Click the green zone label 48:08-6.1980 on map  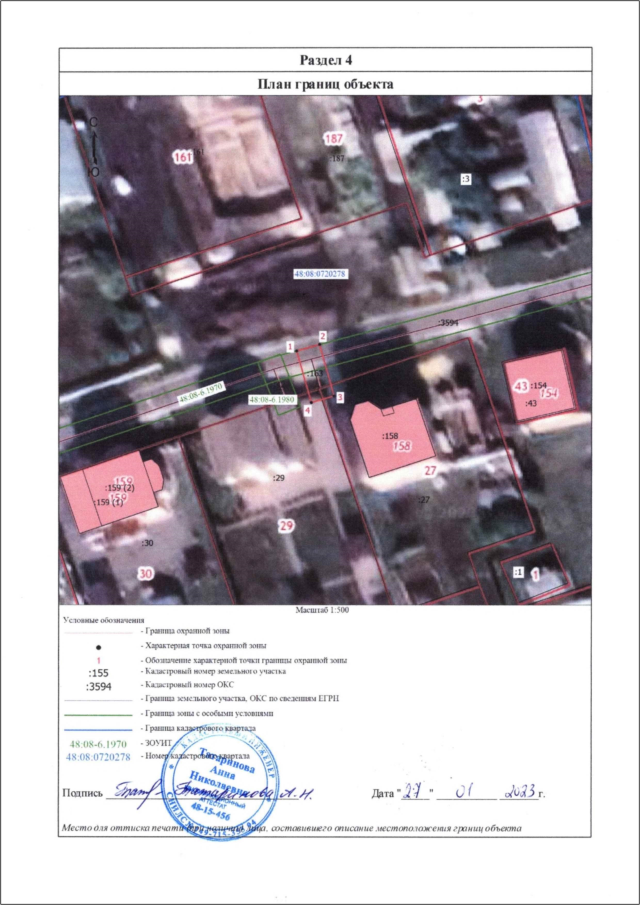click(271, 399)
